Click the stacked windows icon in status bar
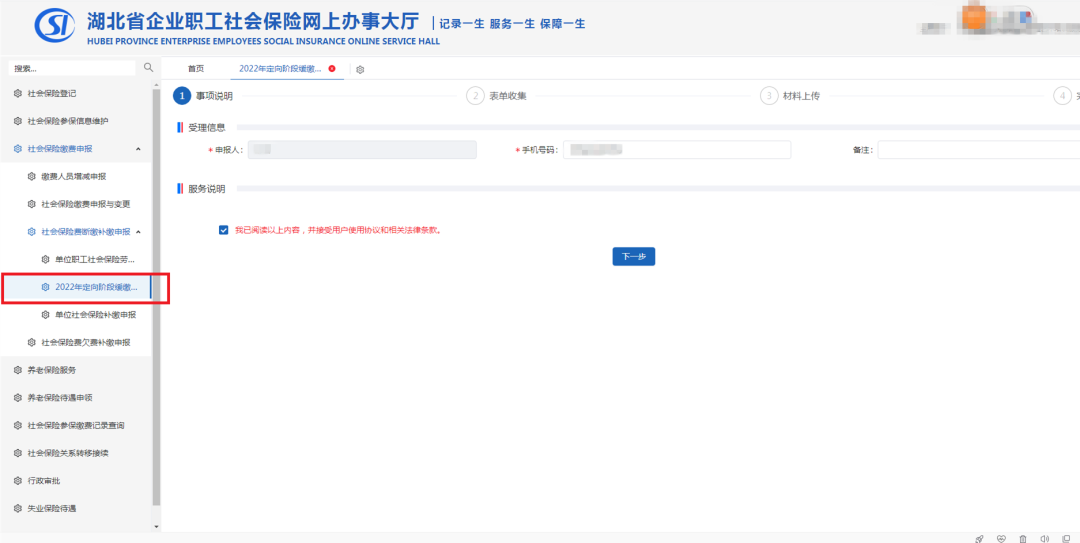The height and width of the screenshot is (543, 1080). 1066,538
